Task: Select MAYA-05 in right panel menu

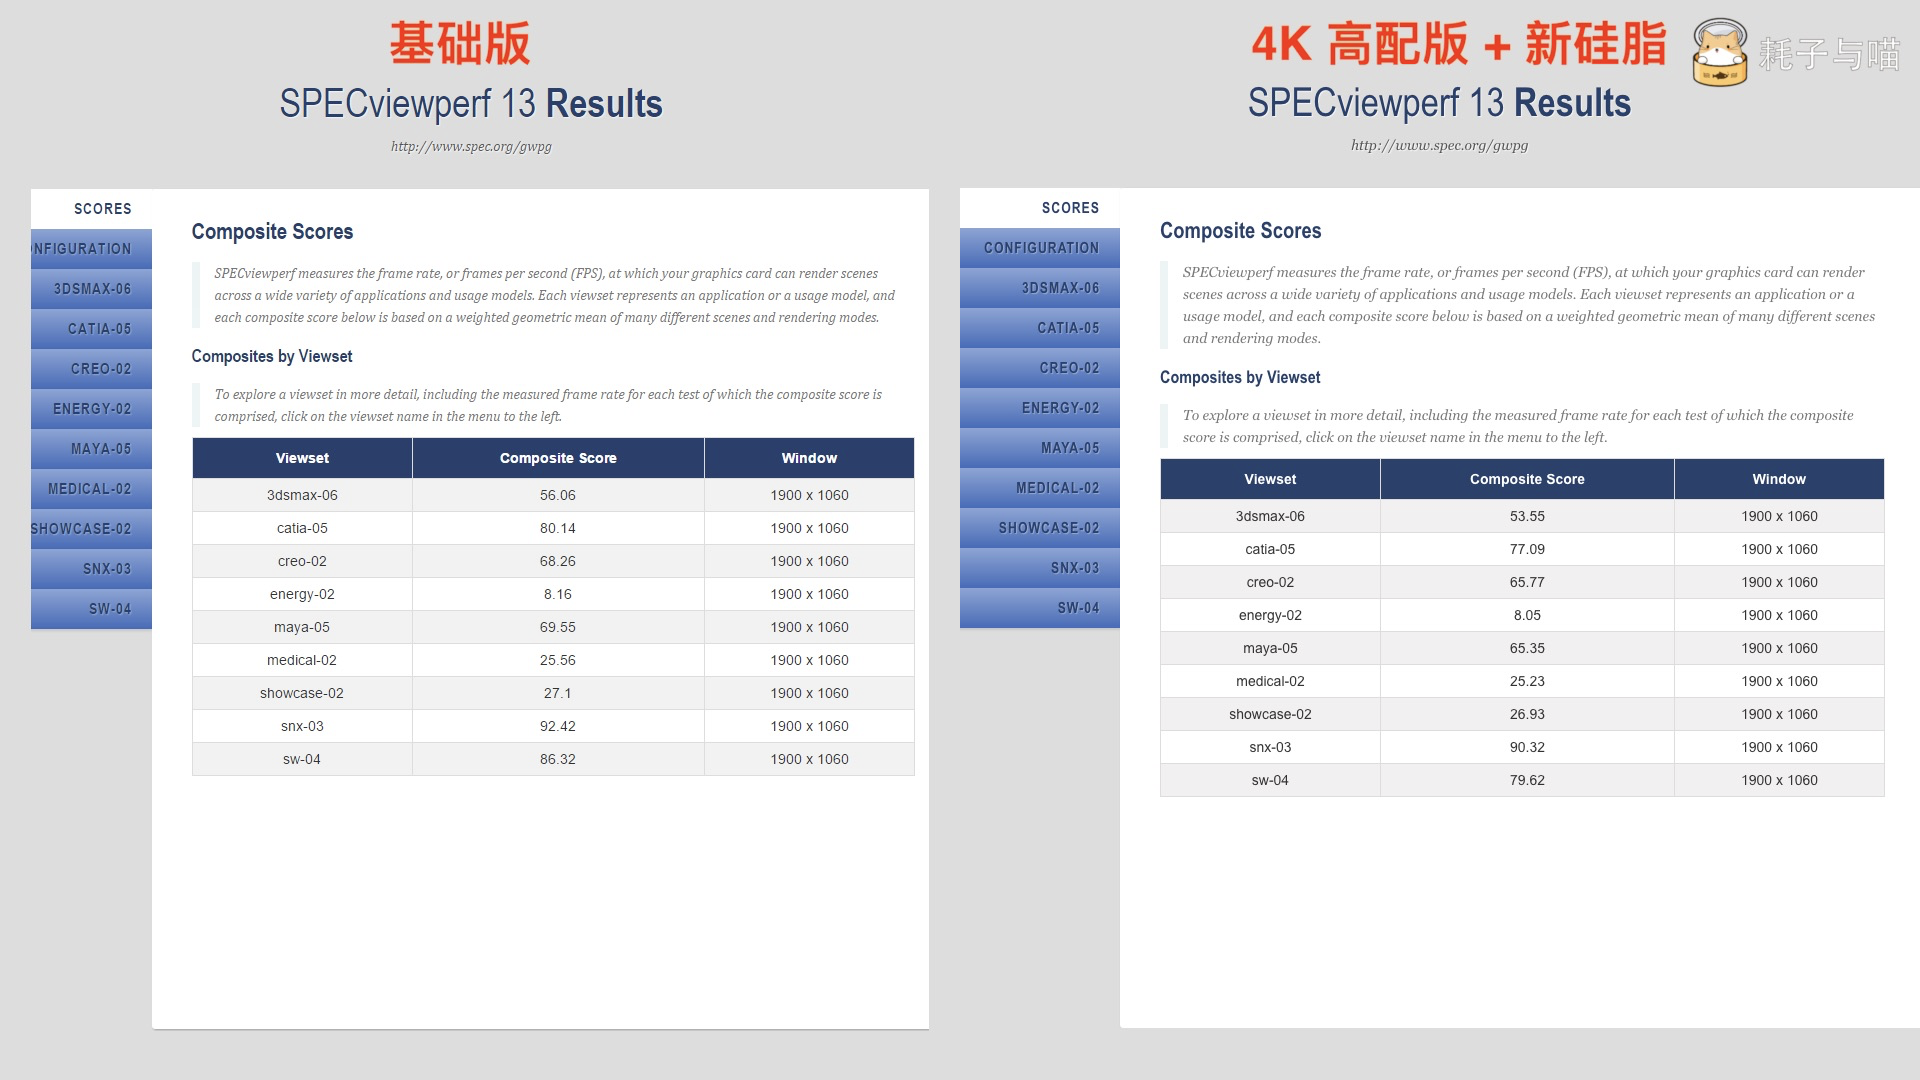Action: pyautogui.click(x=1040, y=448)
